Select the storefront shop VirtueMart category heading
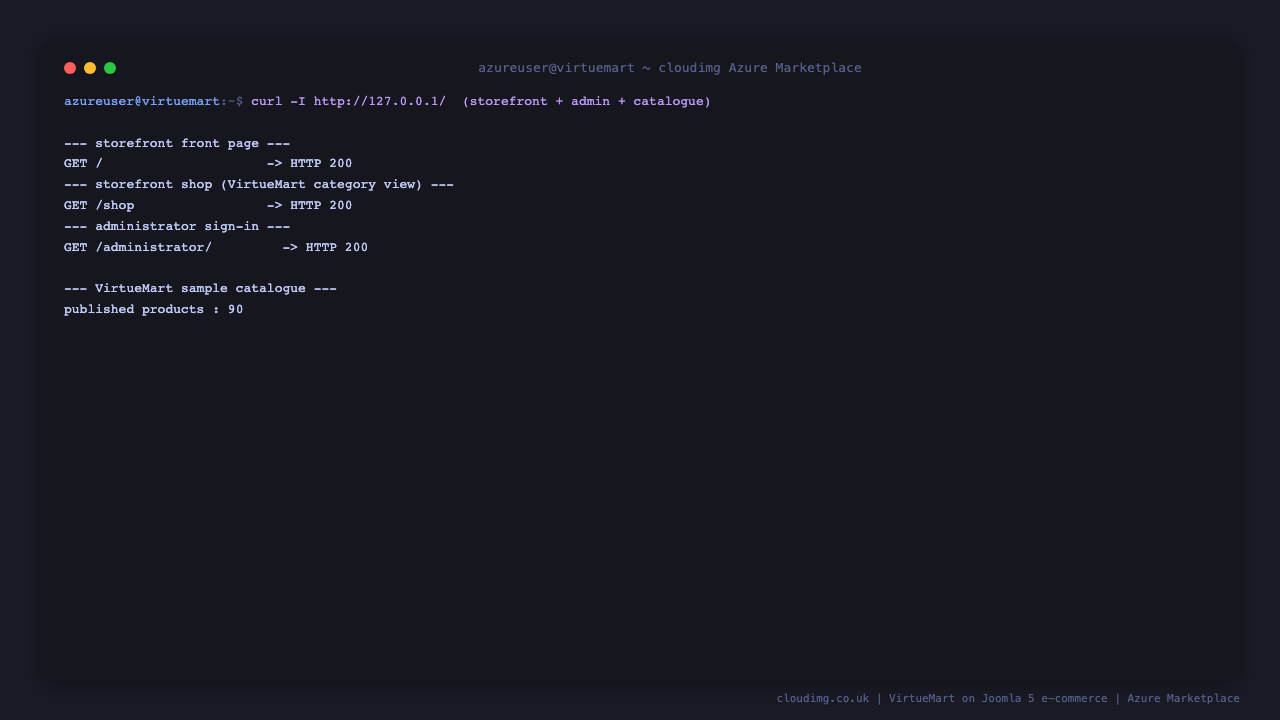1280x720 pixels. click(259, 185)
